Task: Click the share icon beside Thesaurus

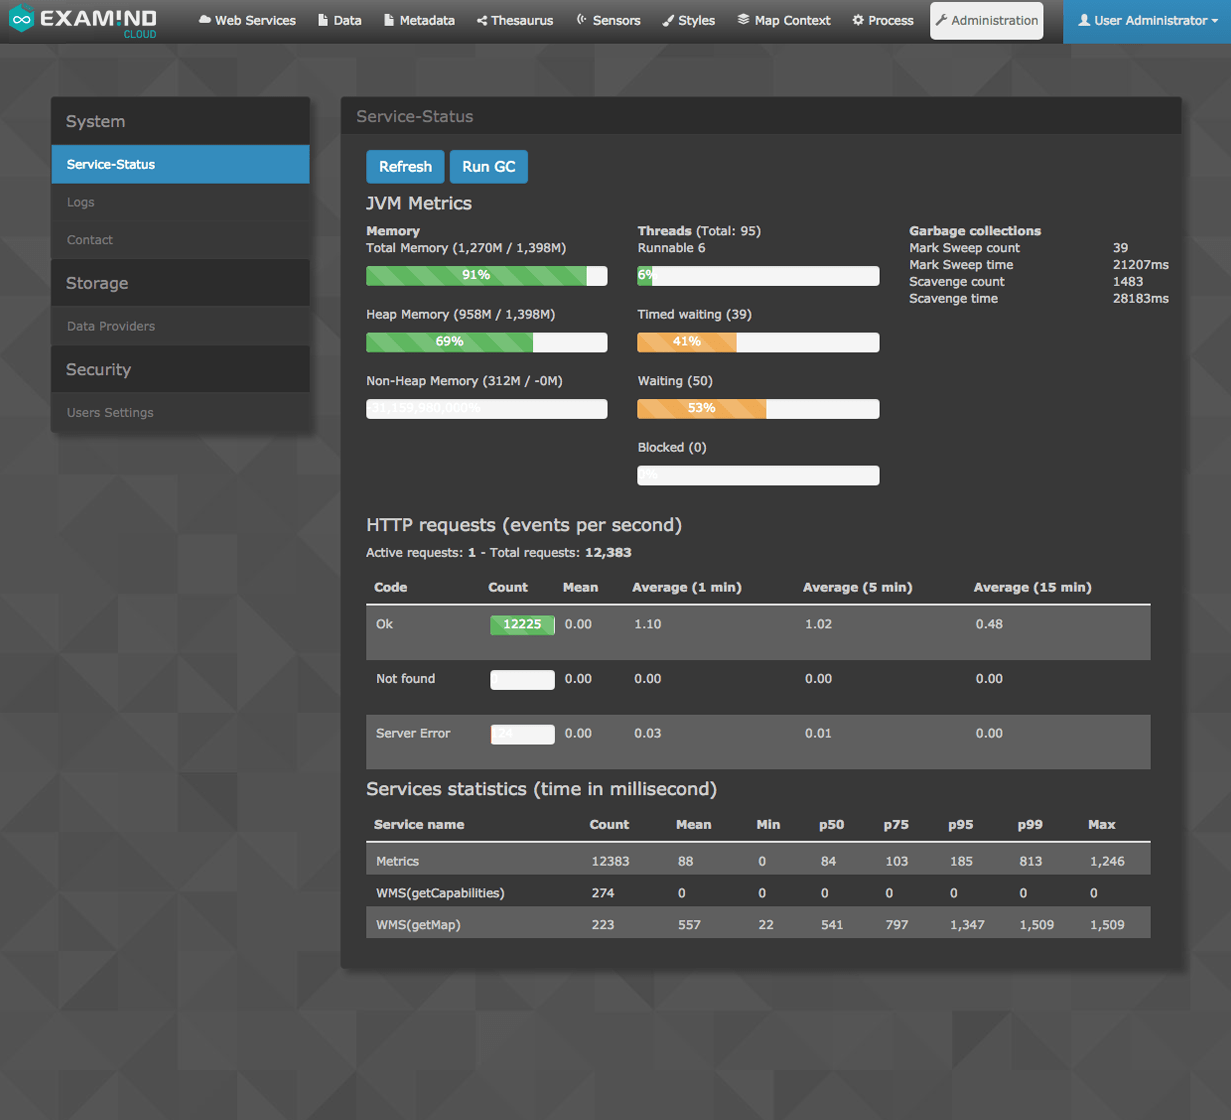Action: pyautogui.click(x=482, y=21)
